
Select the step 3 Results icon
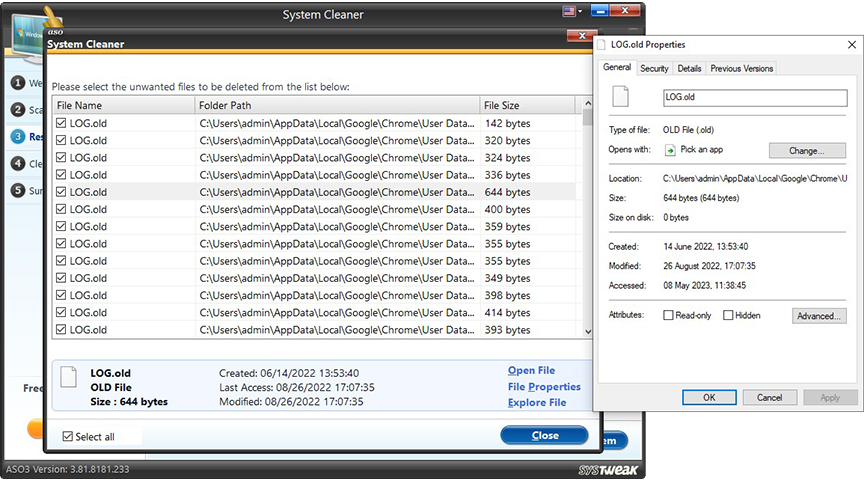point(18,136)
